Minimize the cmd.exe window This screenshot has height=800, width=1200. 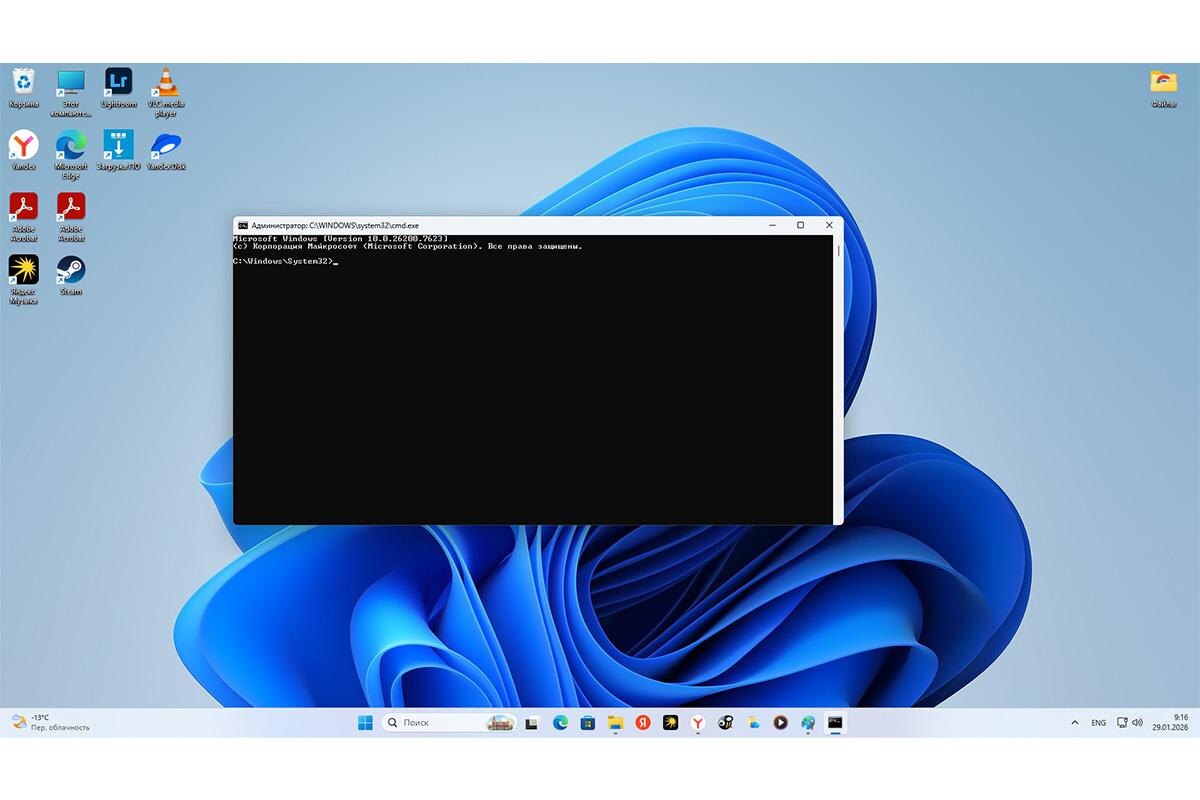[x=772, y=225]
